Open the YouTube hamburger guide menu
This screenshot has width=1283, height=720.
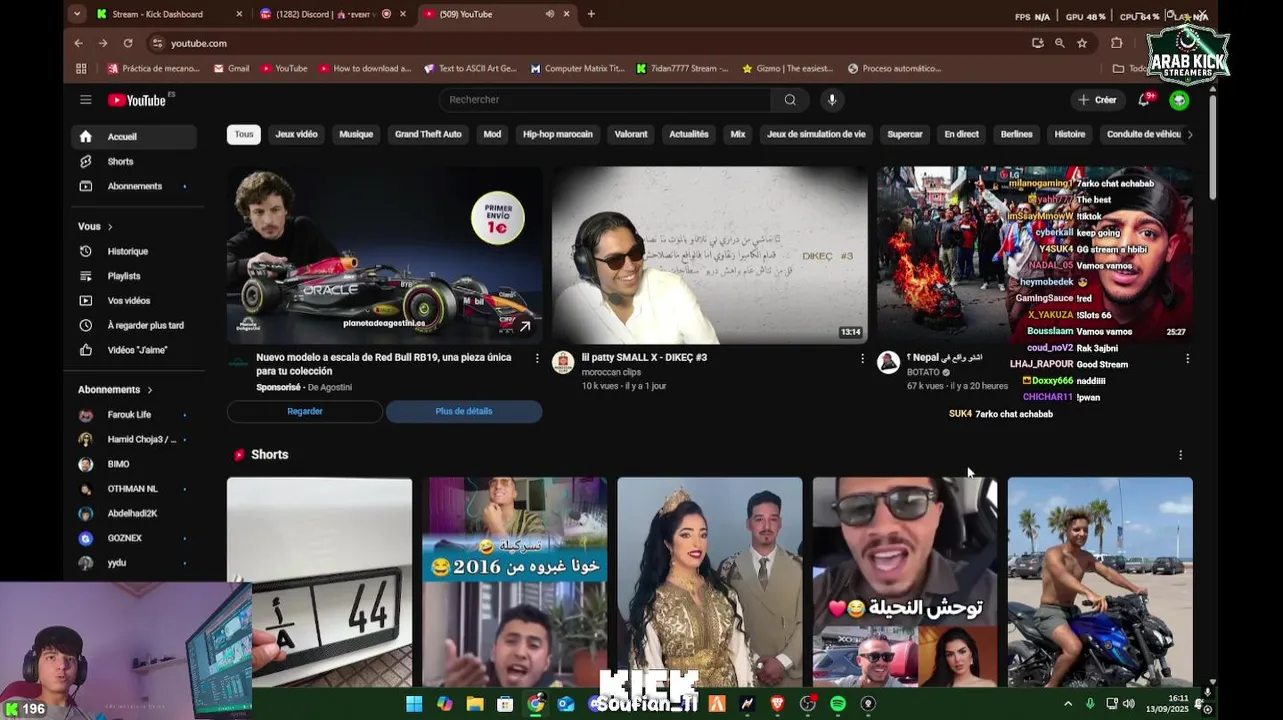point(86,100)
